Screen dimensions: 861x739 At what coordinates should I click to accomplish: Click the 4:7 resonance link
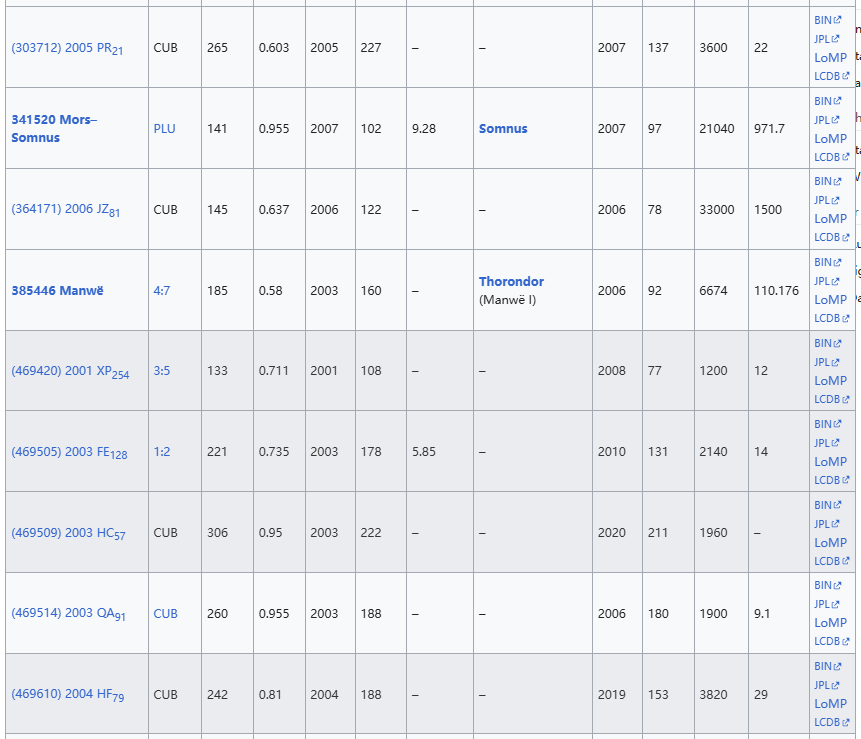point(162,291)
